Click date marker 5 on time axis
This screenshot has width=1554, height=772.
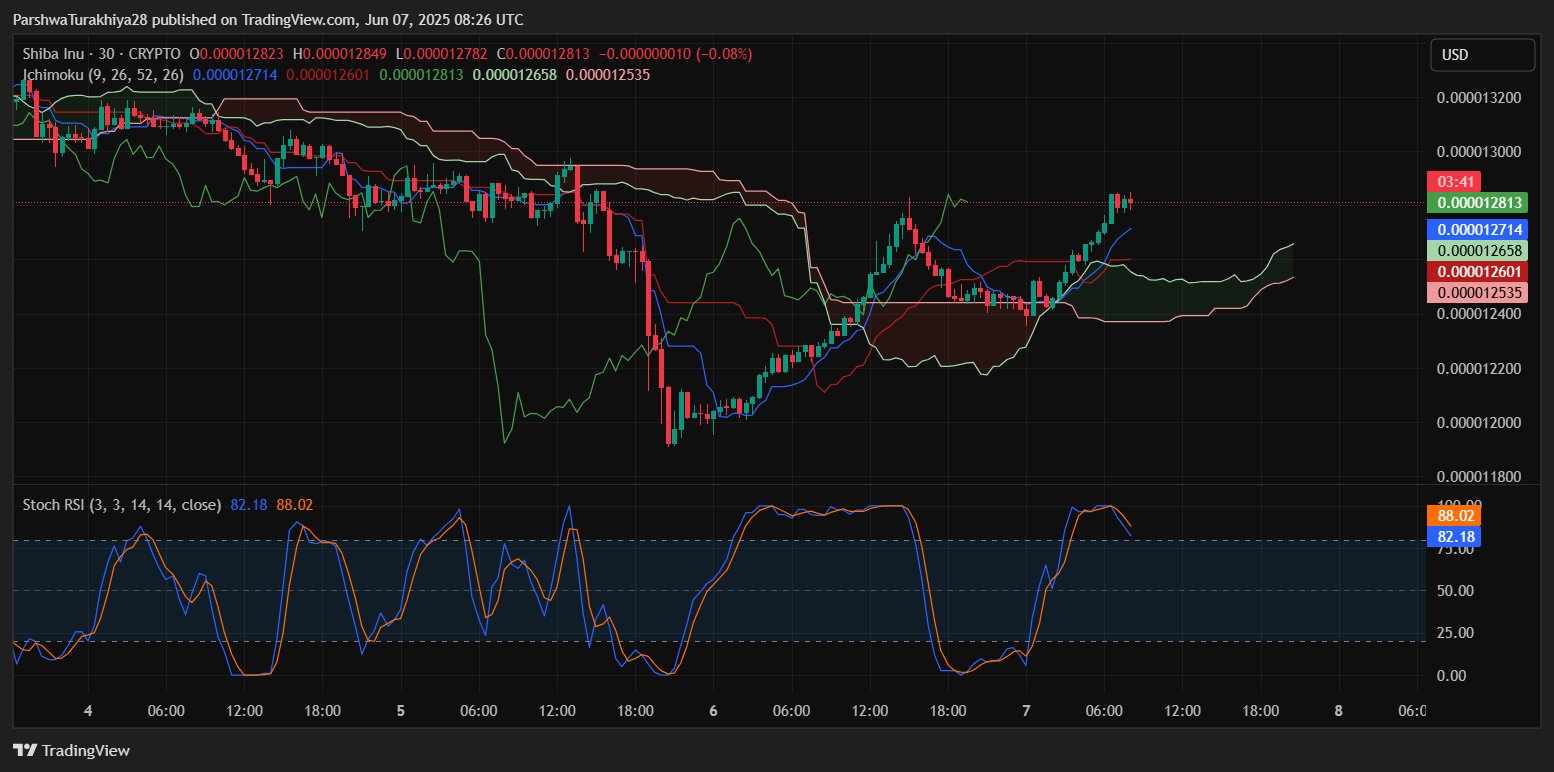(x=400, y=711)
